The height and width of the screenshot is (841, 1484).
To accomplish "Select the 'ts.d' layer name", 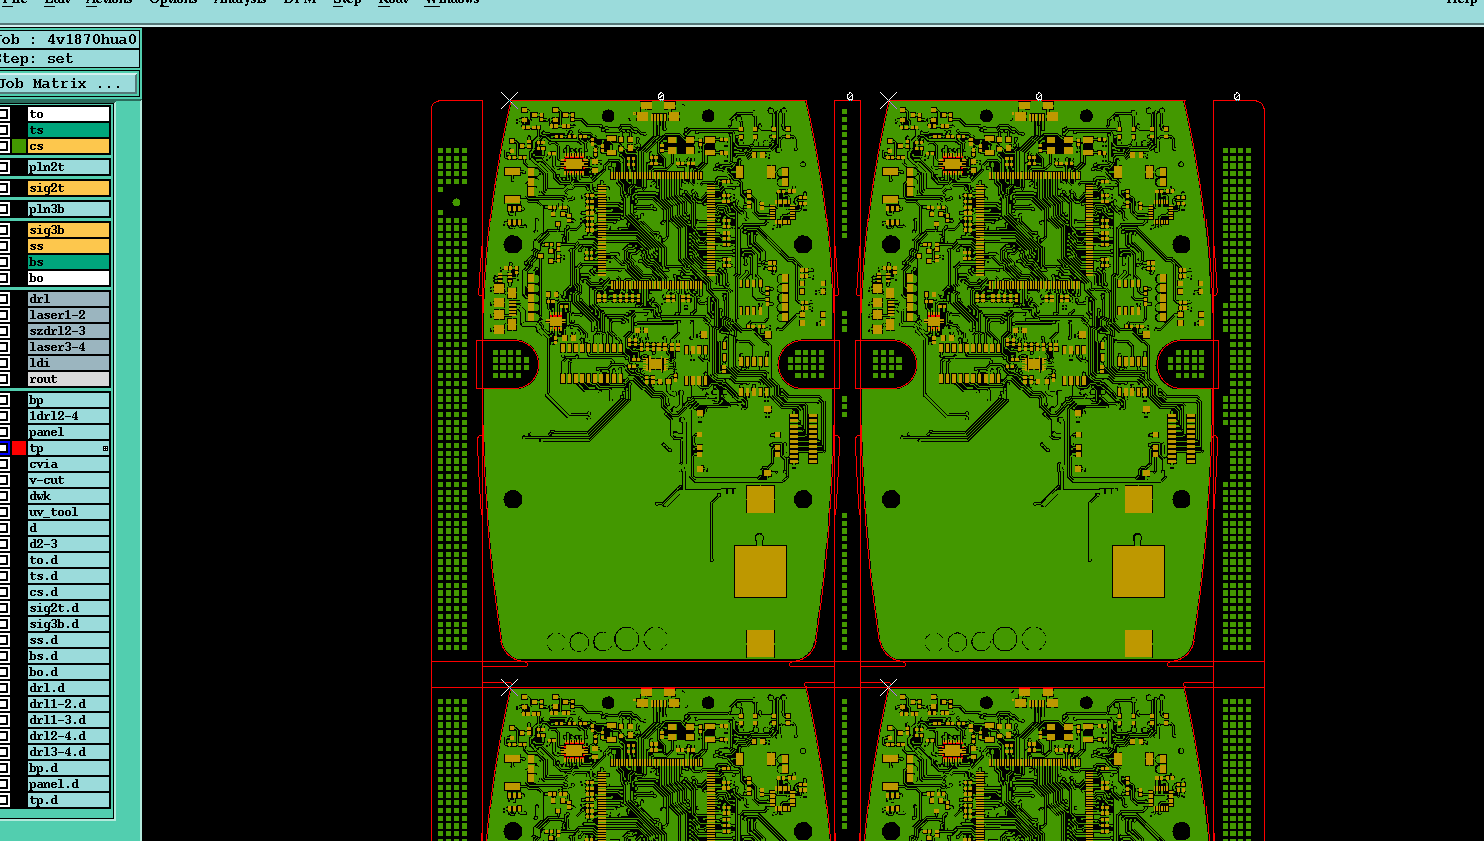I will pos(68,576).
